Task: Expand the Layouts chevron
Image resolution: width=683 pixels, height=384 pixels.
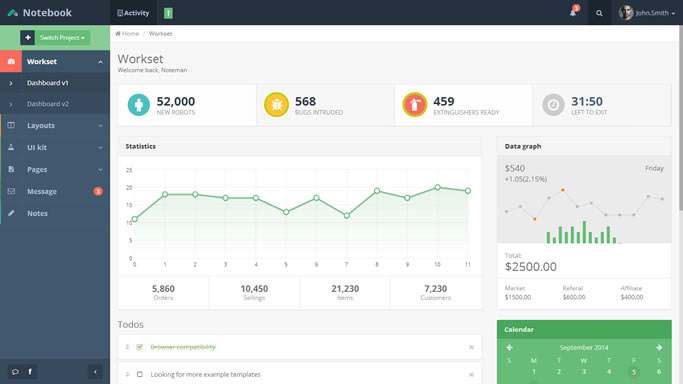Action: tap(101, 126)
